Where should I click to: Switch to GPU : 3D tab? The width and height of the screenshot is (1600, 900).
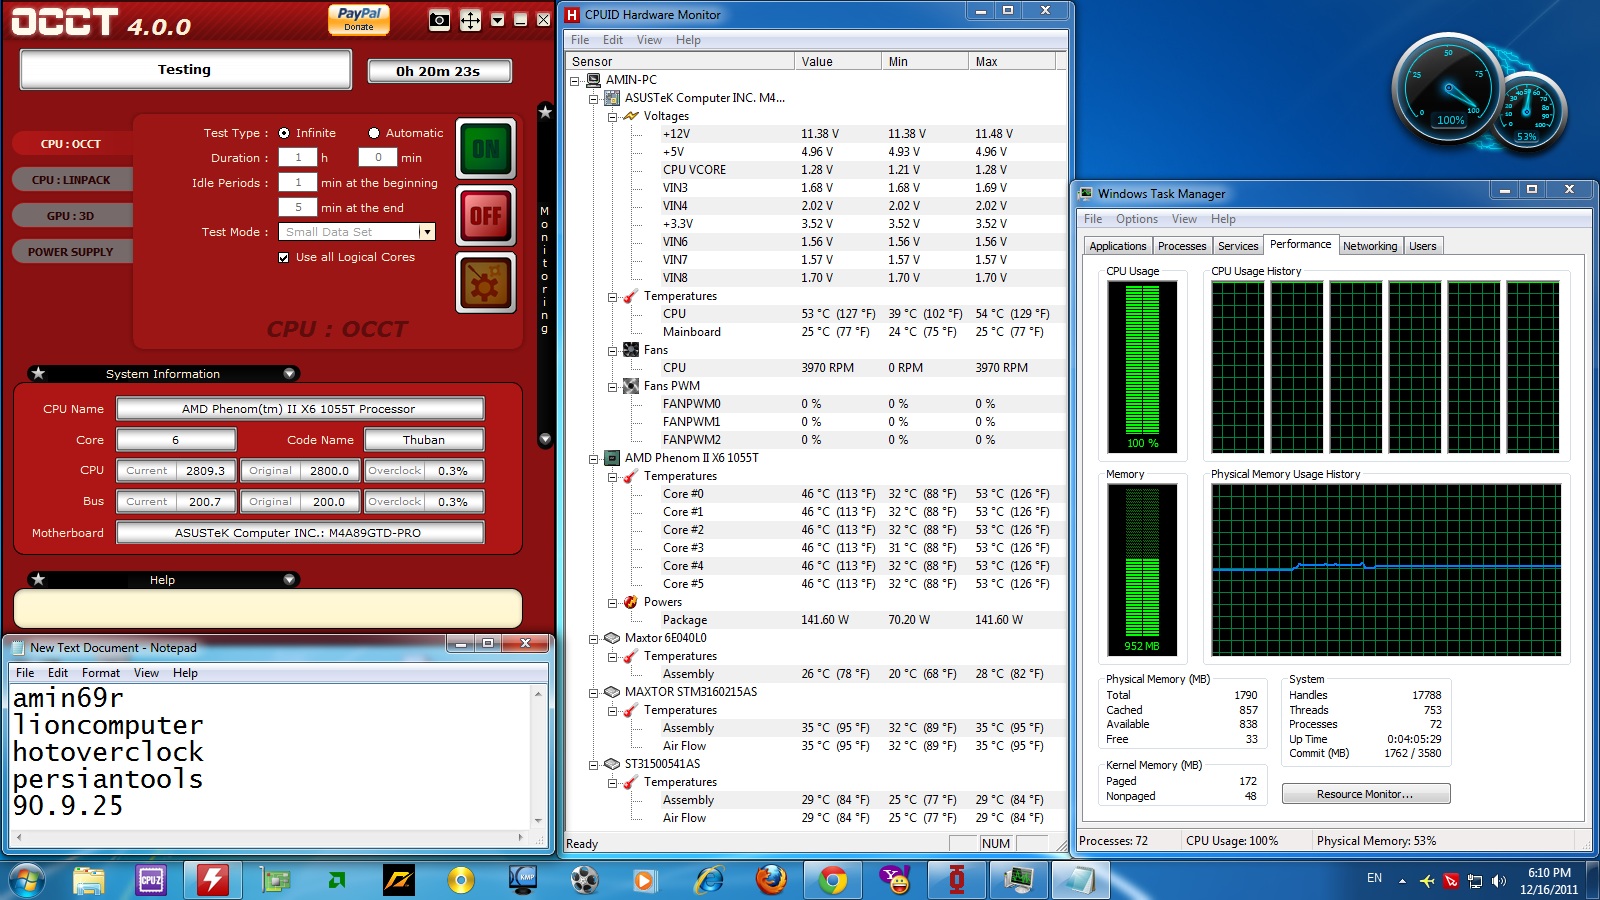(x=71, y=216)
